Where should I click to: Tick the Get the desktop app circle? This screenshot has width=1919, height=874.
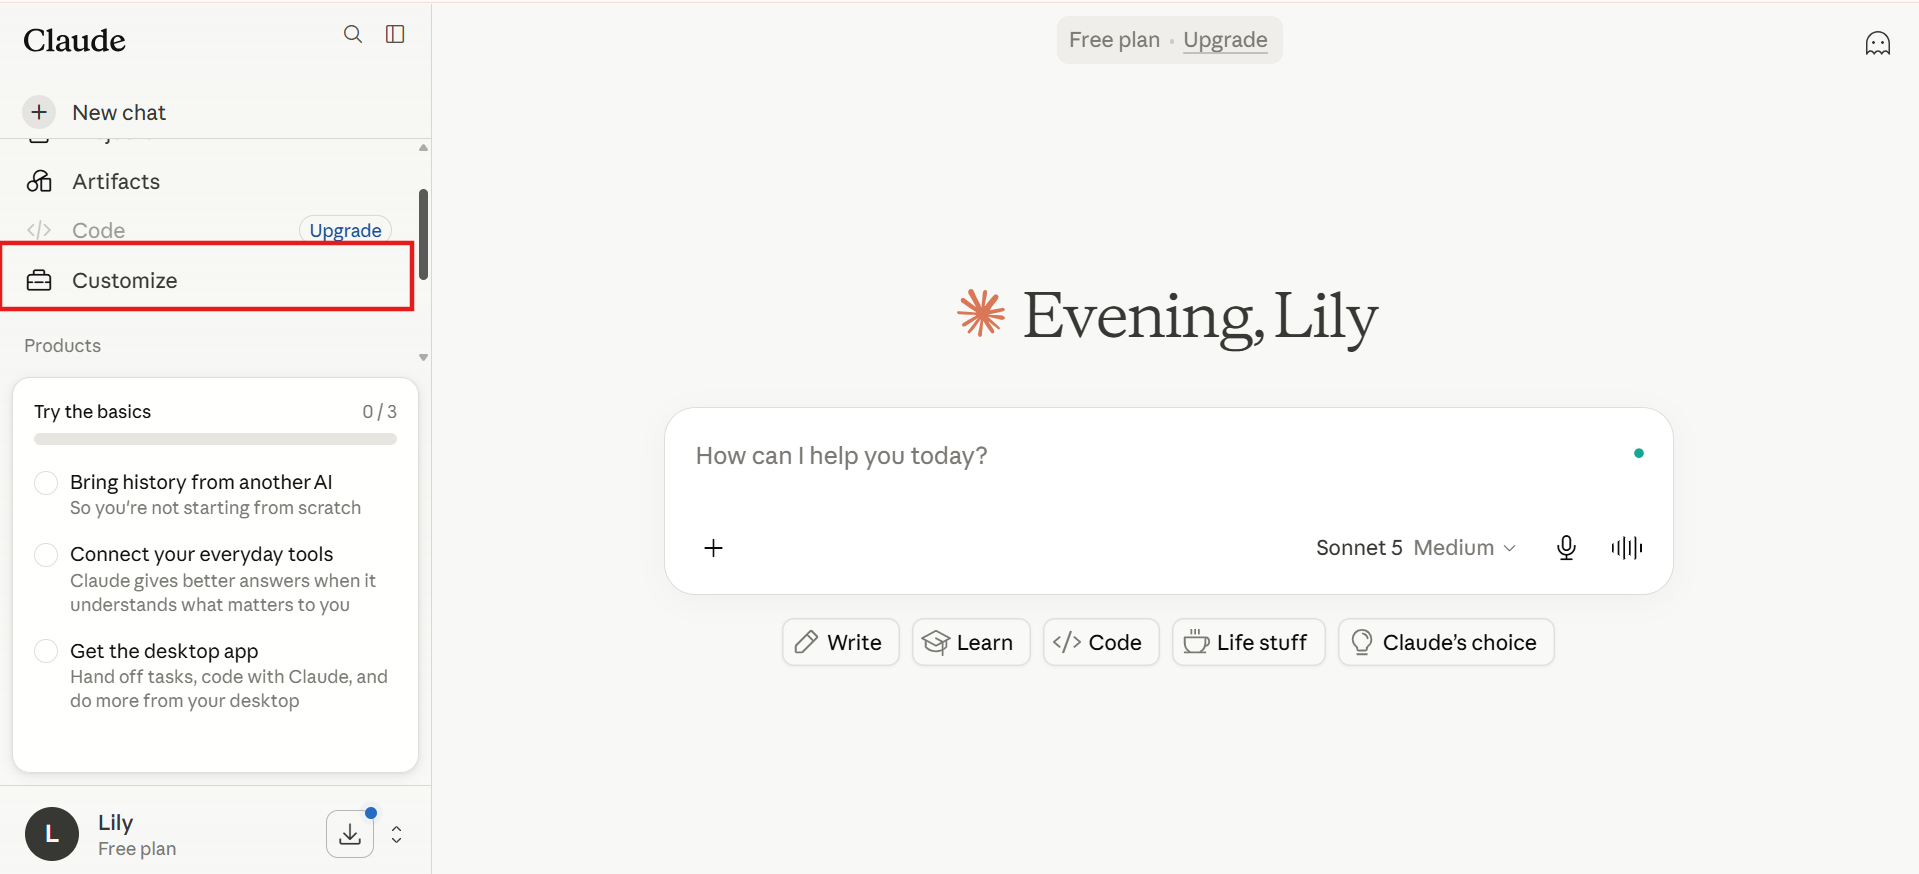[46, 651]
